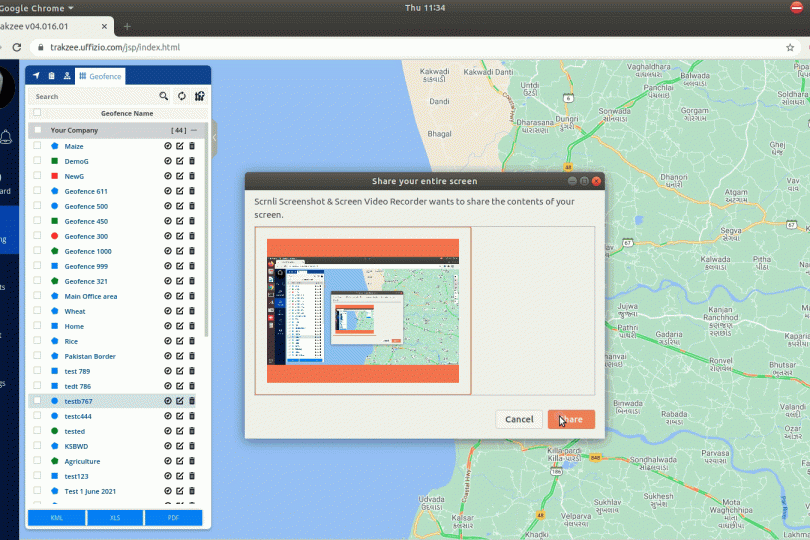Select the Your Company group checkbox

(38, 130)
